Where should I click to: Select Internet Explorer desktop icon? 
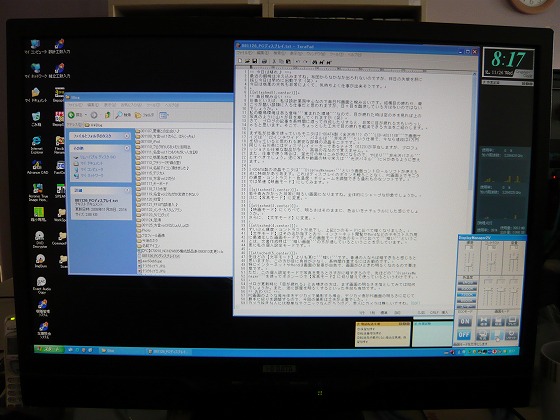coord(36,145)
